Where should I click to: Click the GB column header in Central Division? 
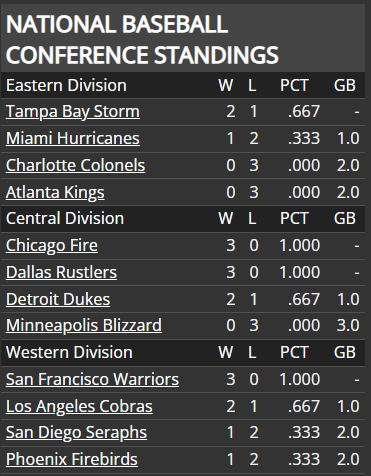[345, 218]
